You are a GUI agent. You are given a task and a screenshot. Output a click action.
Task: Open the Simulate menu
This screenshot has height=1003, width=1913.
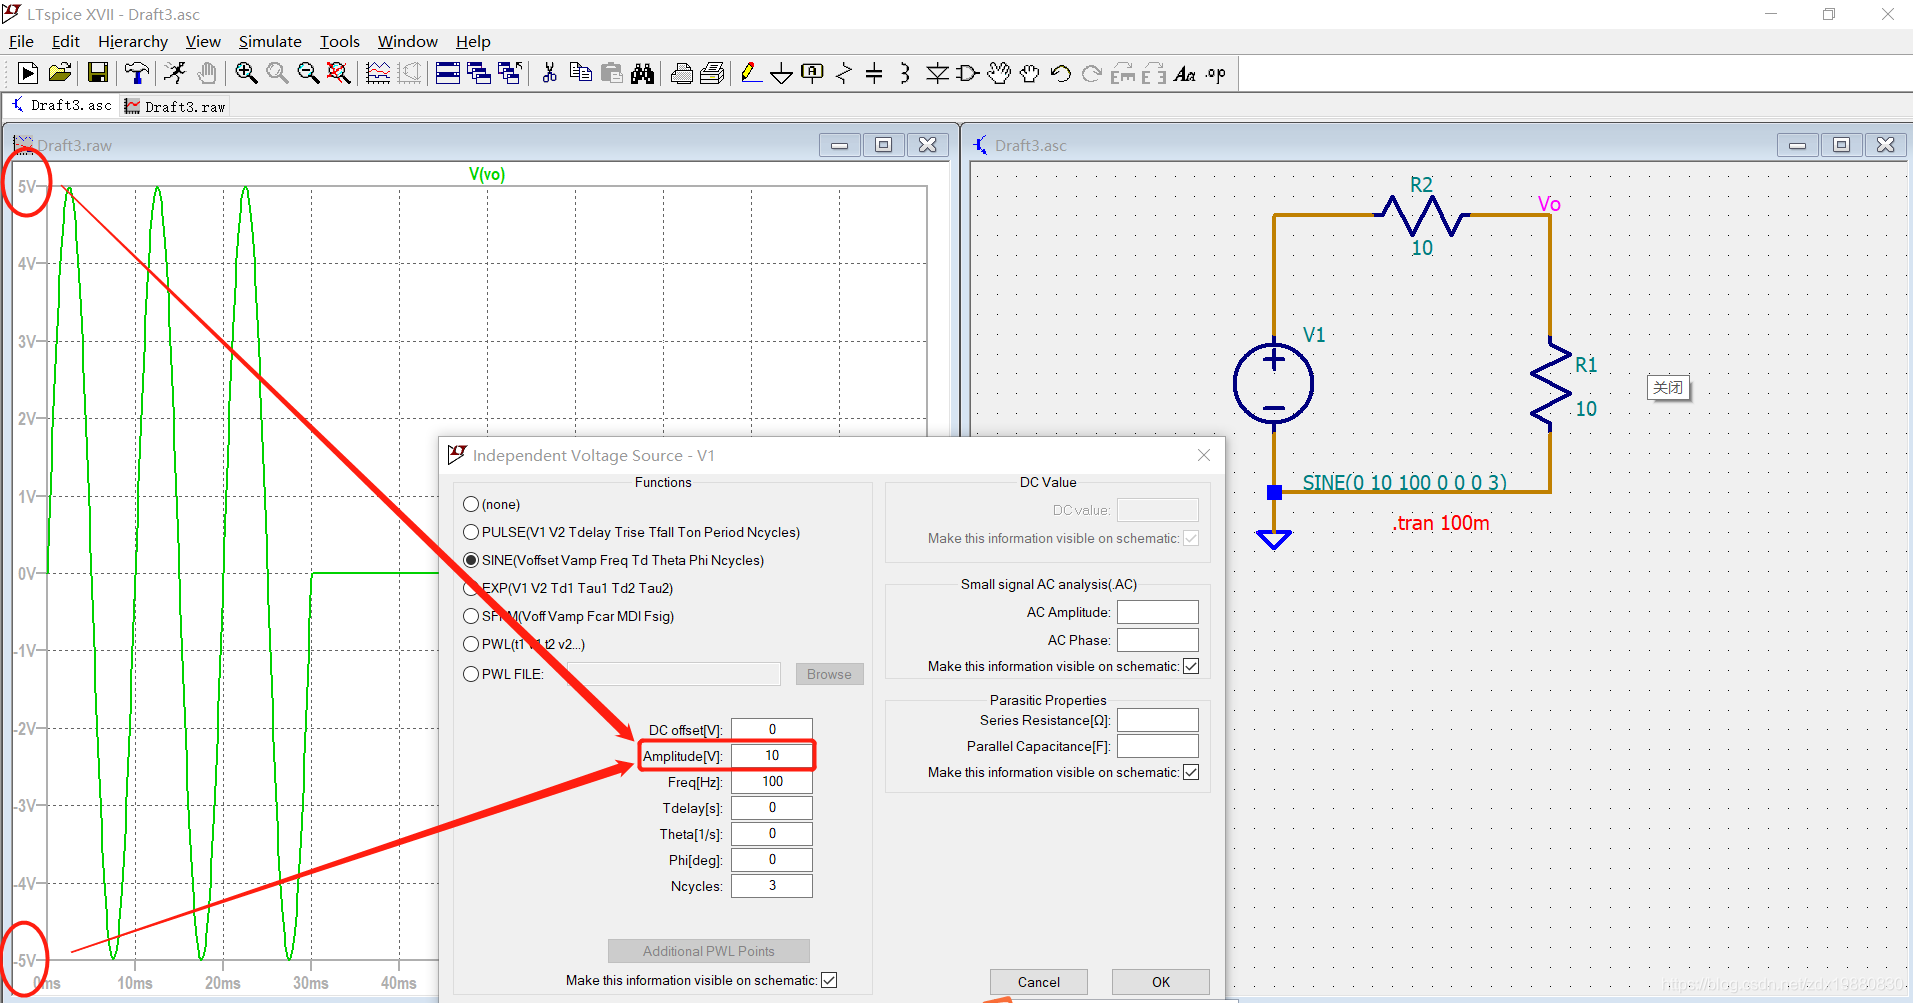click(x=269, y=41)
